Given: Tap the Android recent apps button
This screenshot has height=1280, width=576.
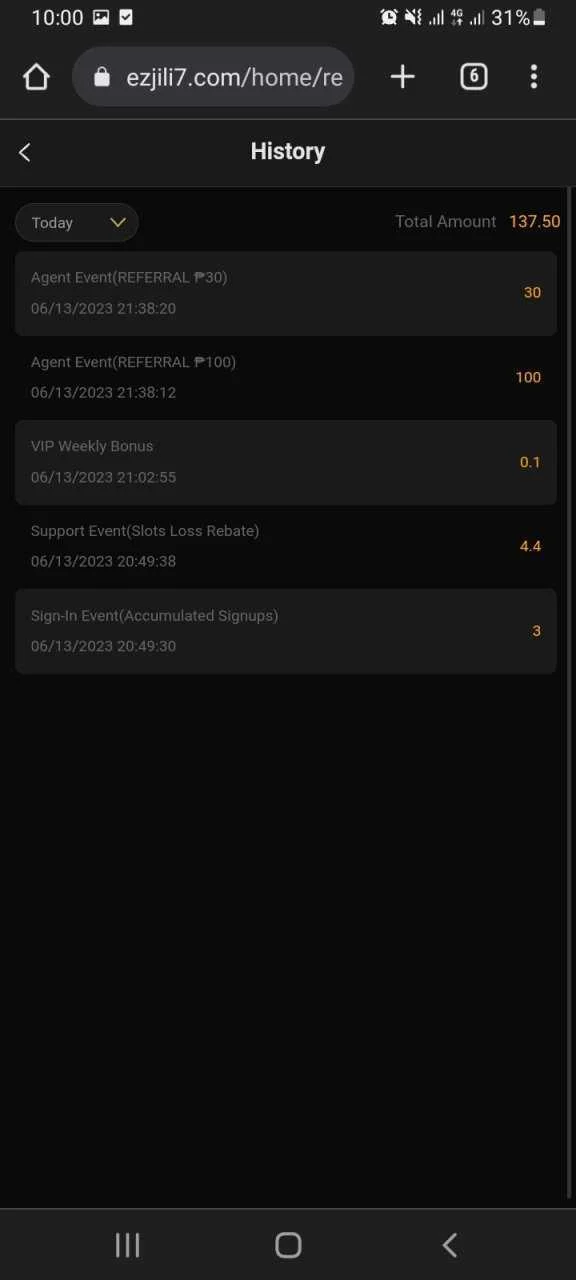Looking at the screenshot, I should click(127, 1245).
